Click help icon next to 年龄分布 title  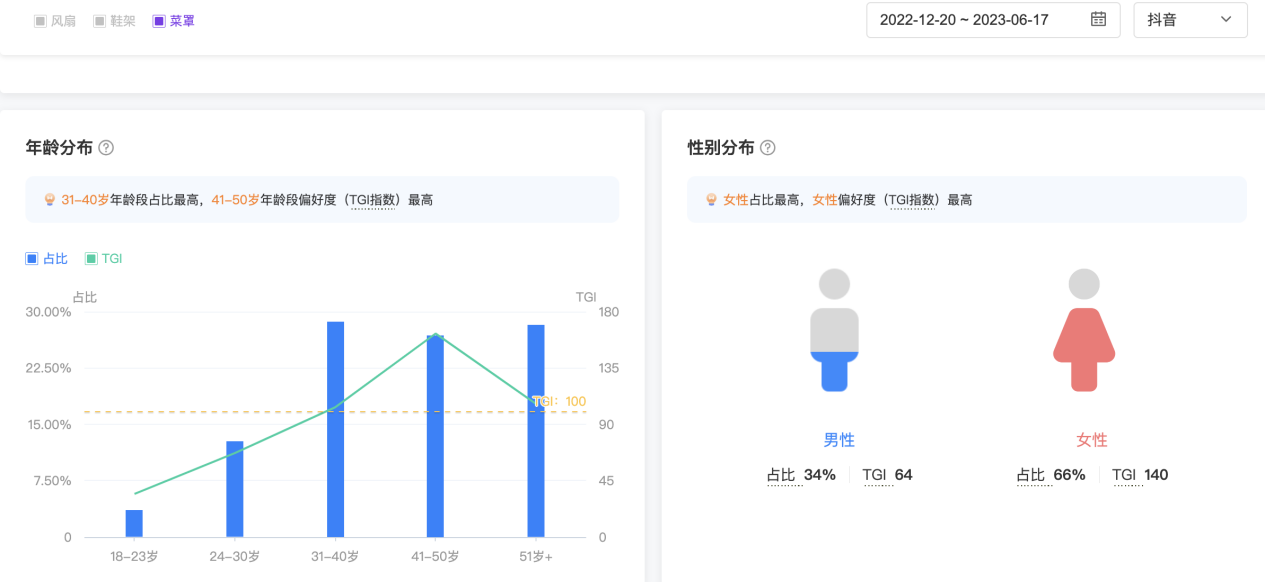[x=106, y=148]
